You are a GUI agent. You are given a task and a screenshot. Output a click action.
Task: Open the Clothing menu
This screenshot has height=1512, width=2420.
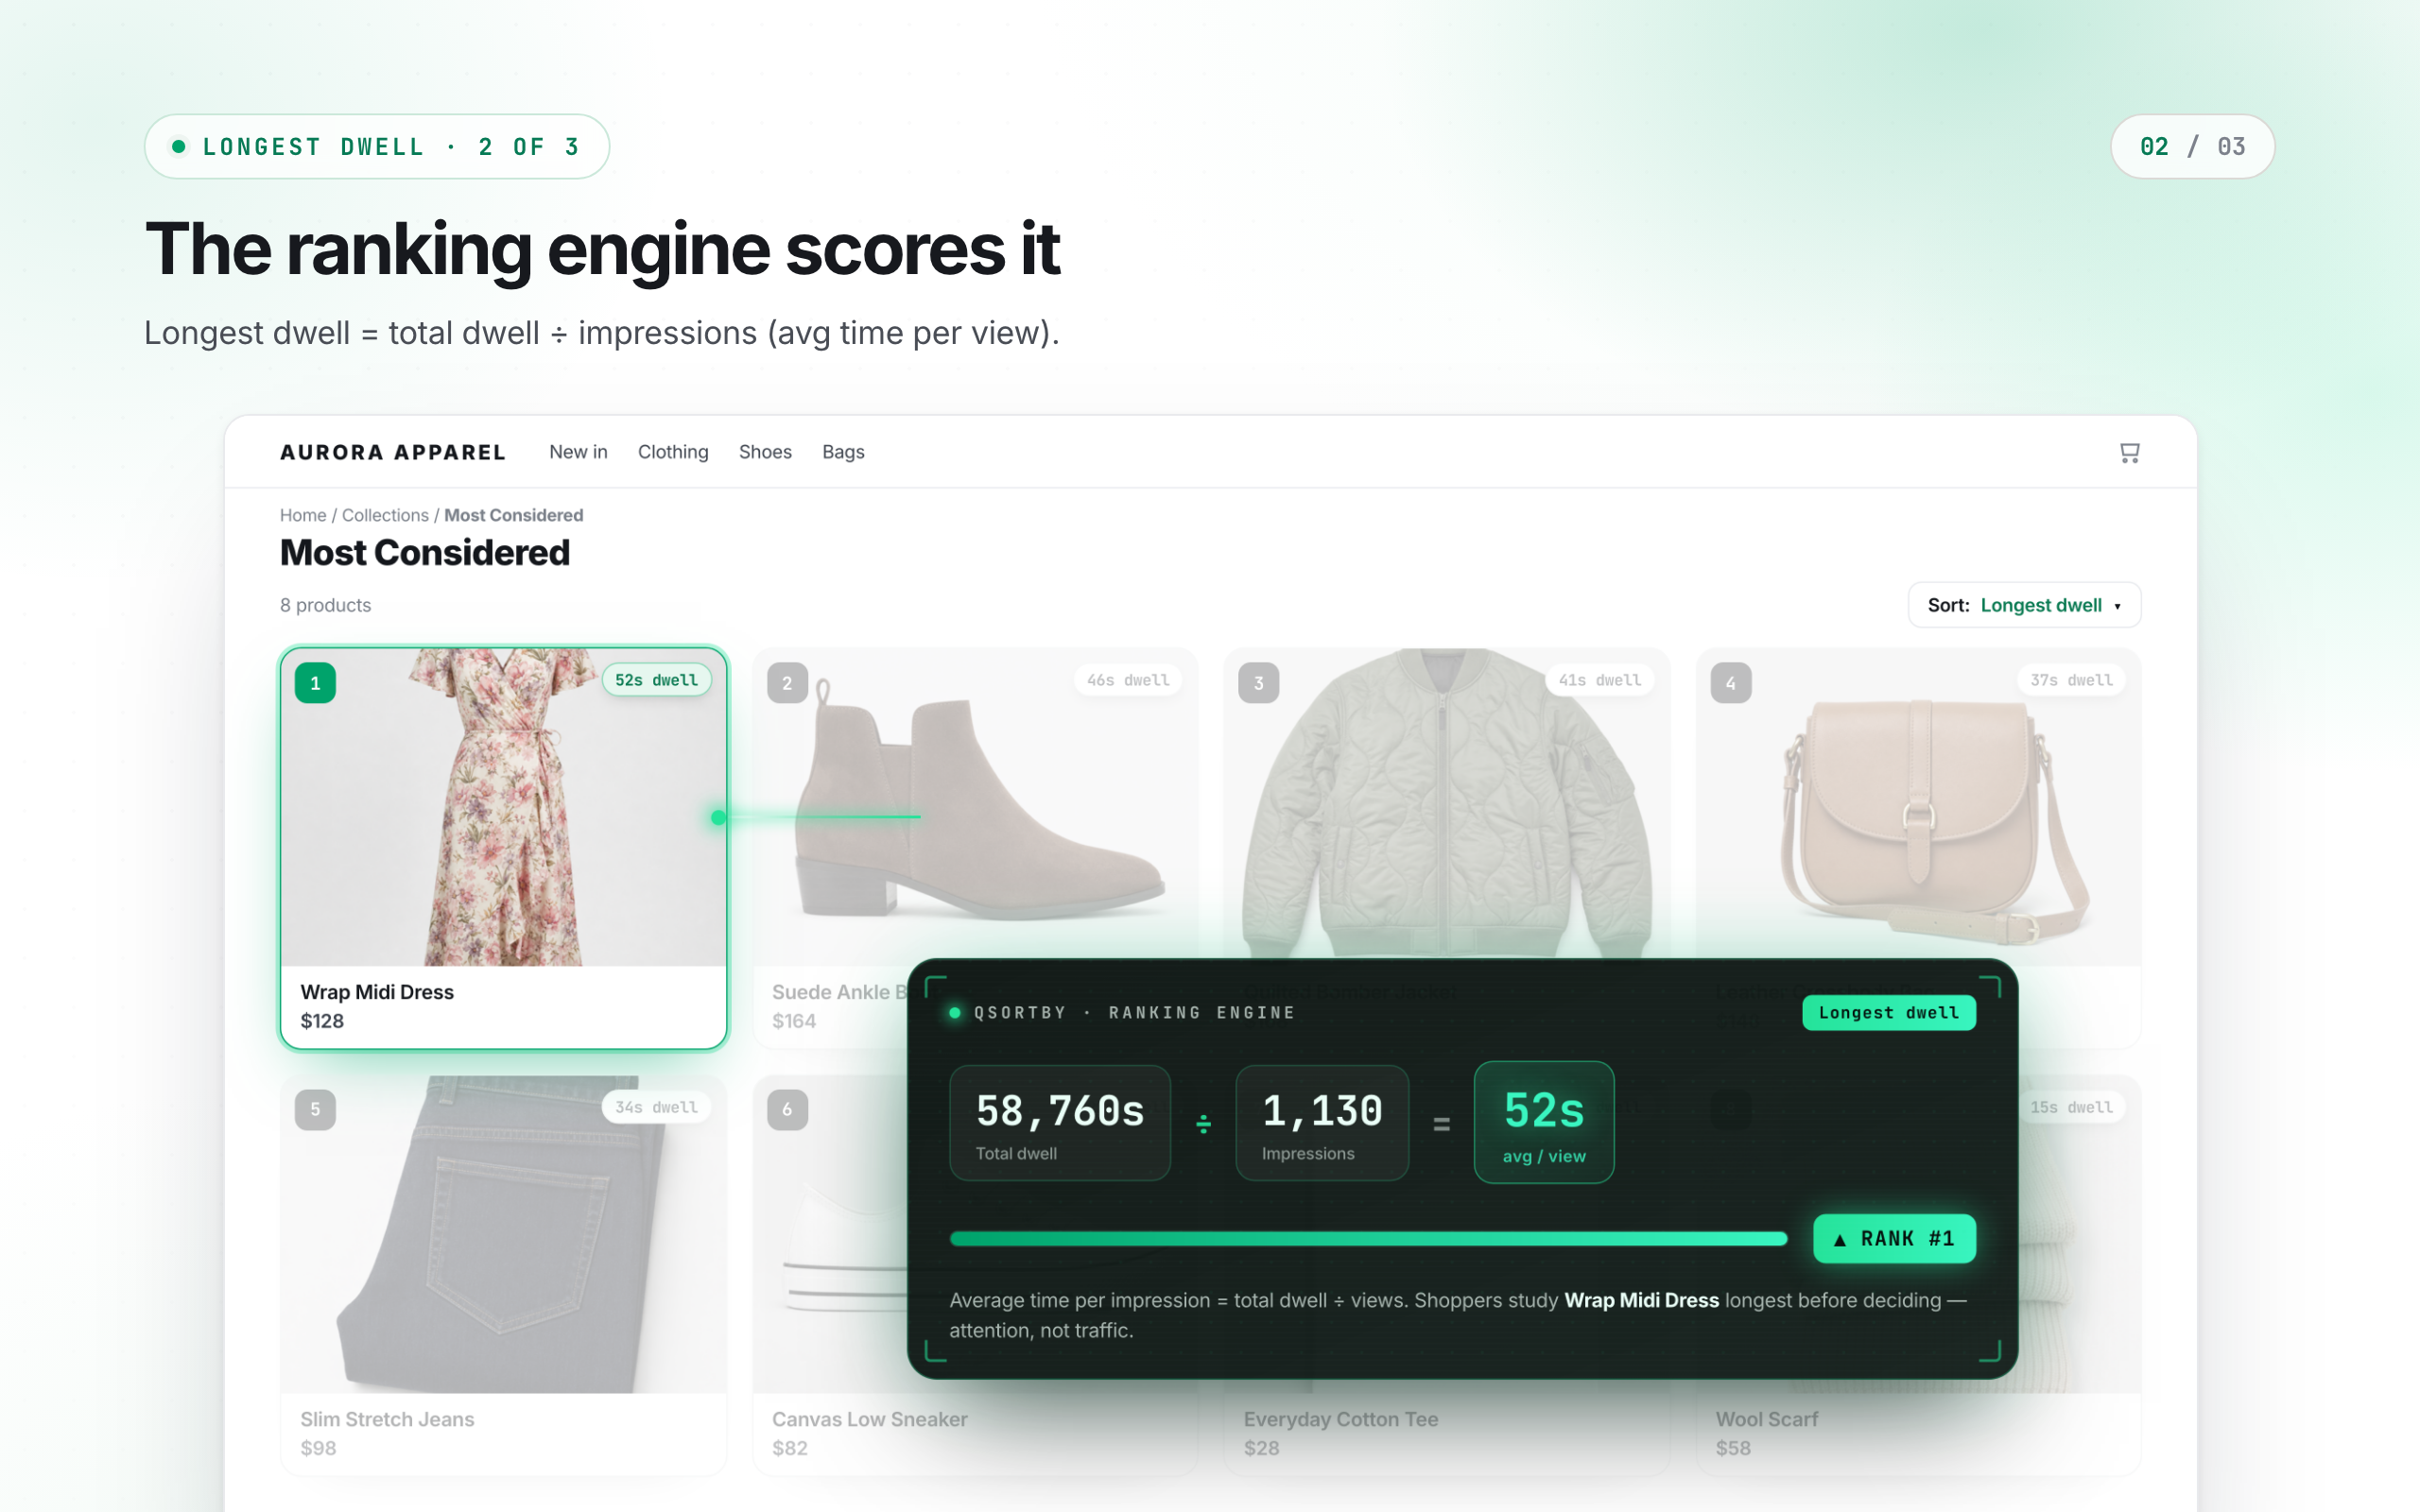[673, 452]
